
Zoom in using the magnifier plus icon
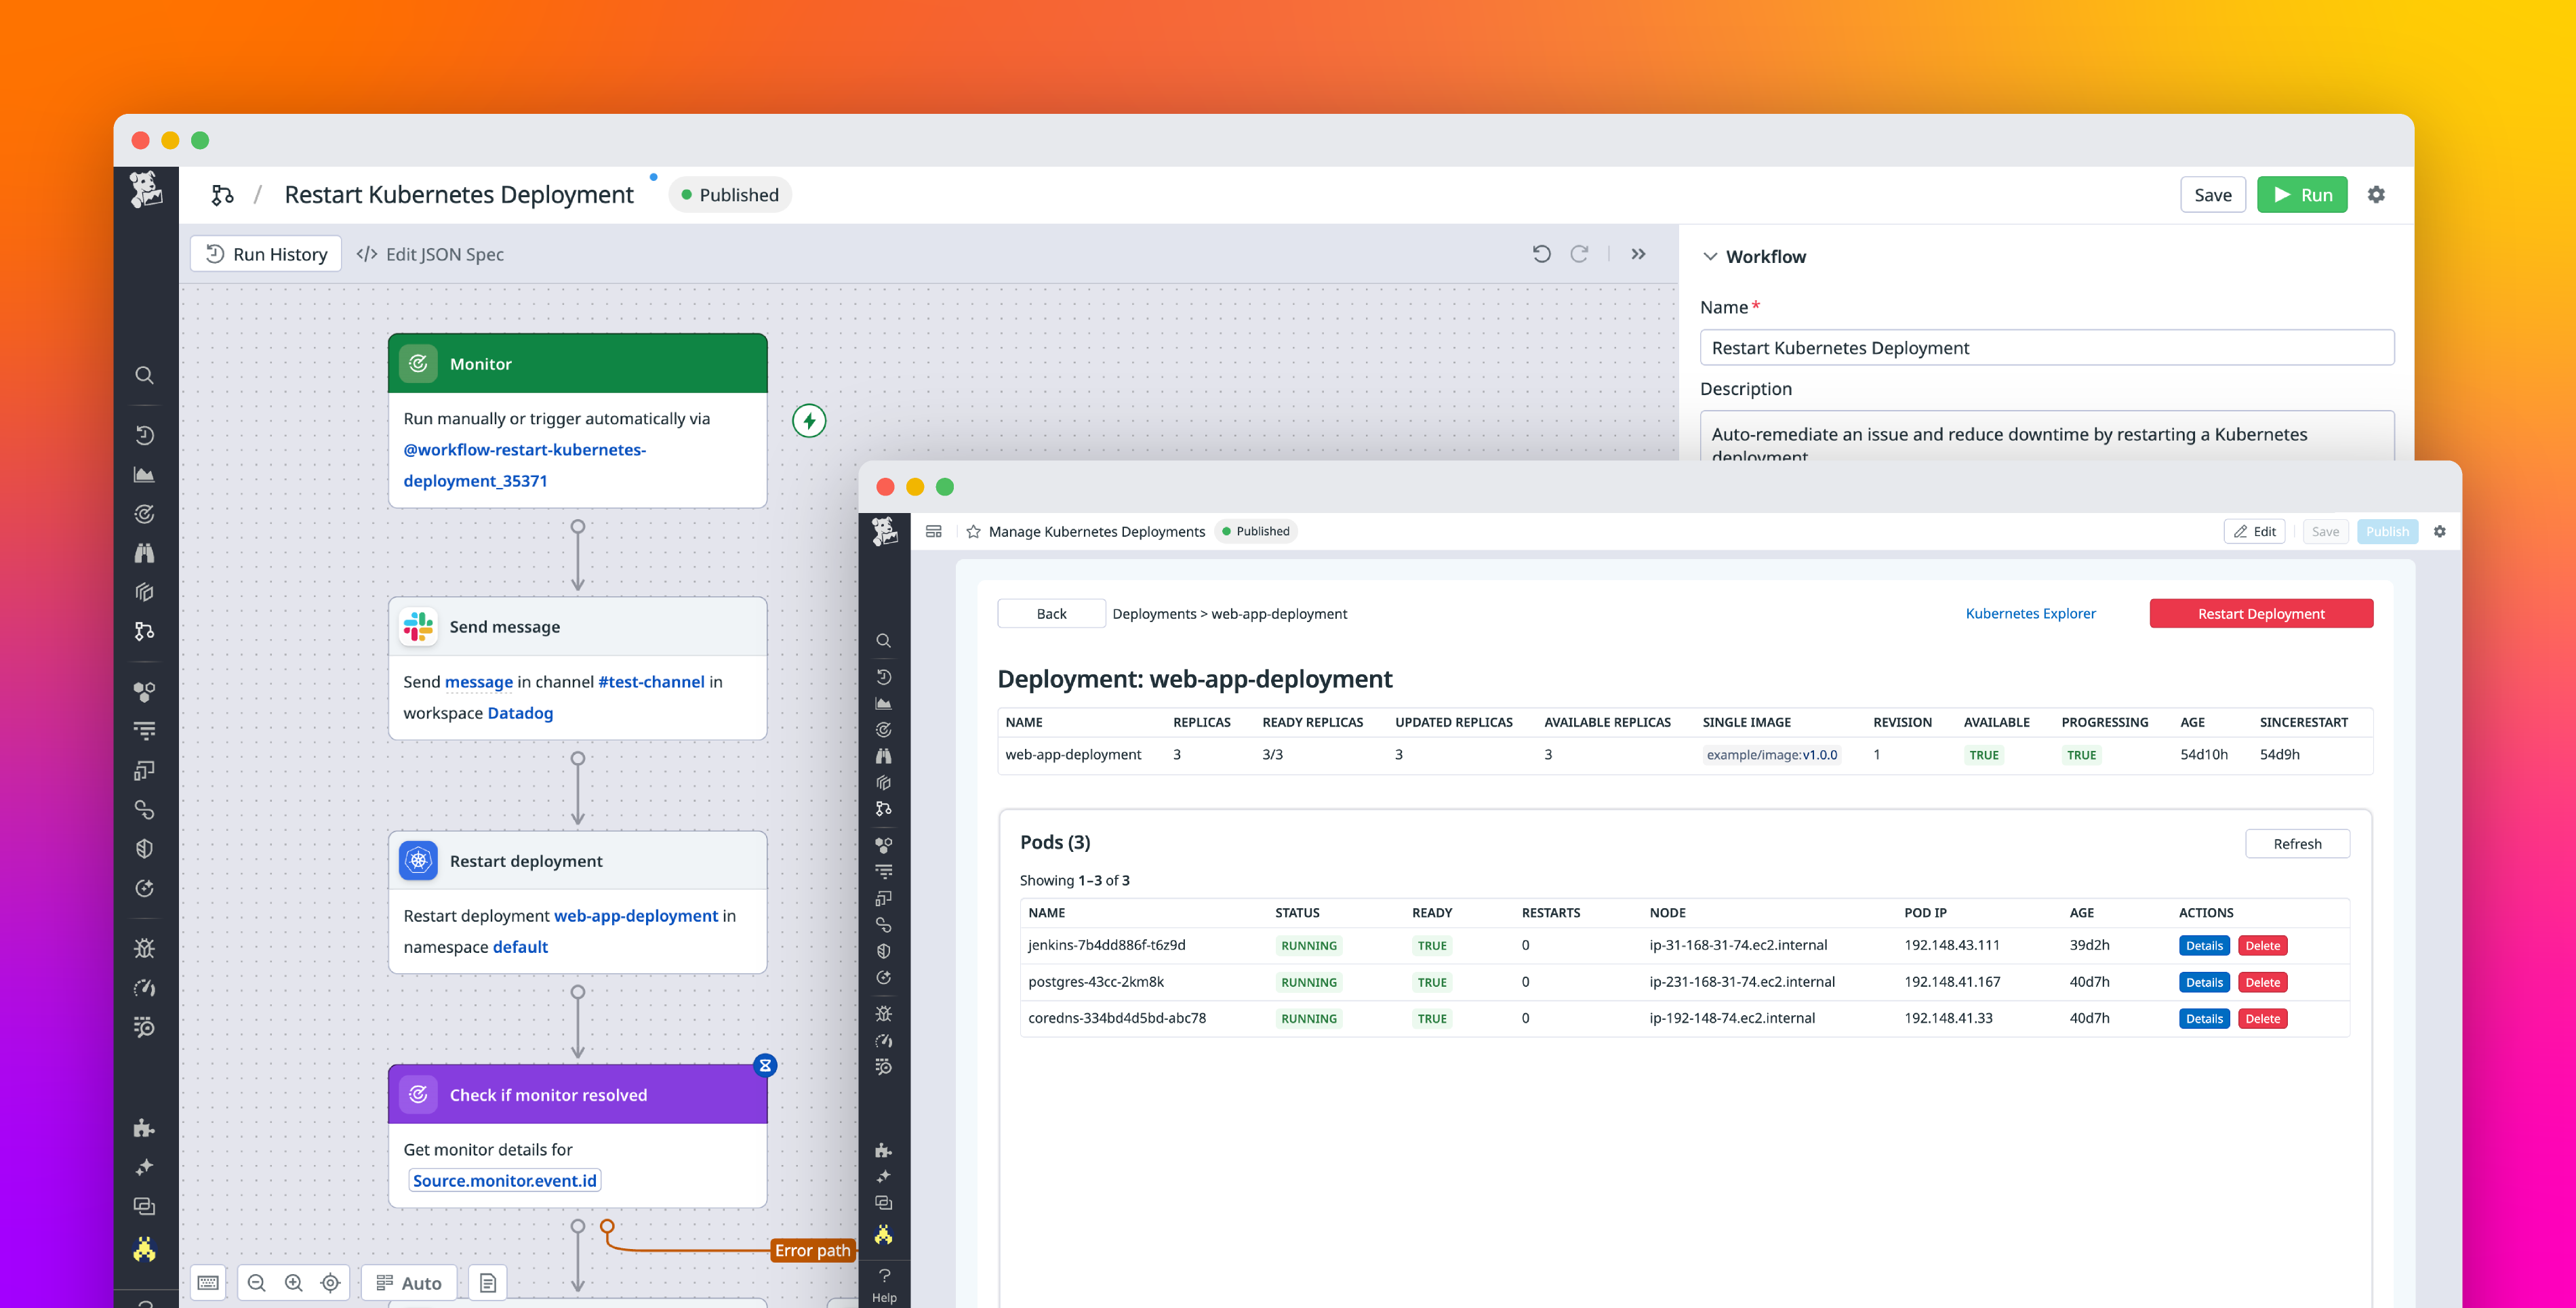pos(293,1282)
